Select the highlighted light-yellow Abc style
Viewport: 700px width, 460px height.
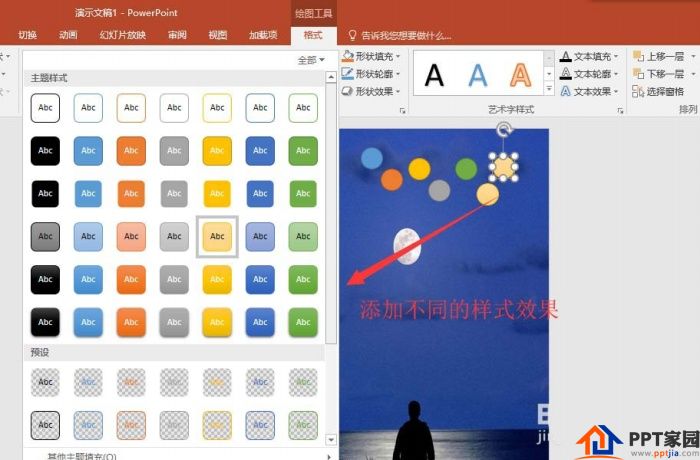217,236
